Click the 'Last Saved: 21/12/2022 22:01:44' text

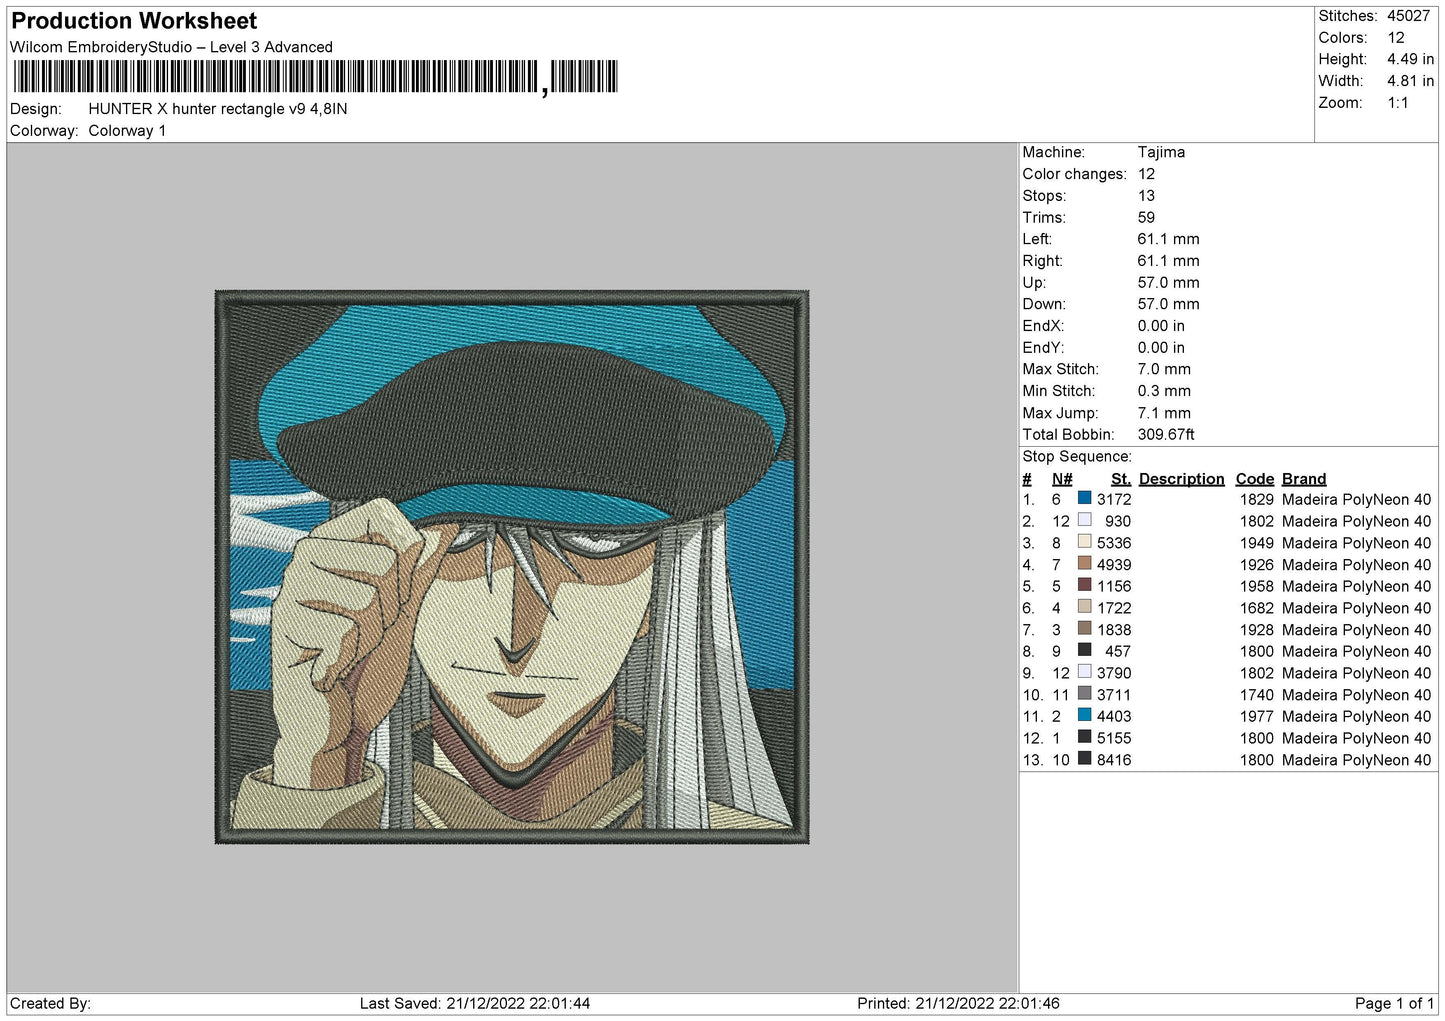(475, 1003)
